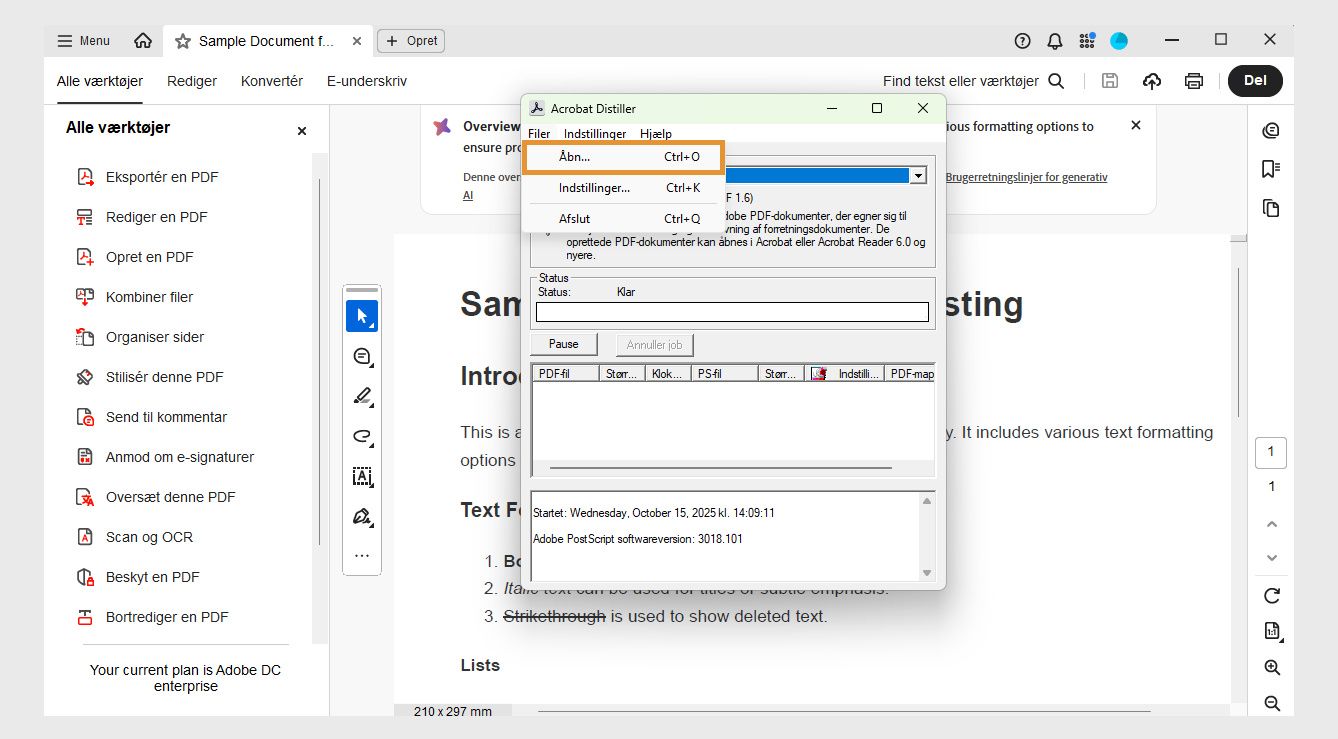Upload document to cloud storage
This screenshot has width=1338, height=739.
click(1152, 81)
